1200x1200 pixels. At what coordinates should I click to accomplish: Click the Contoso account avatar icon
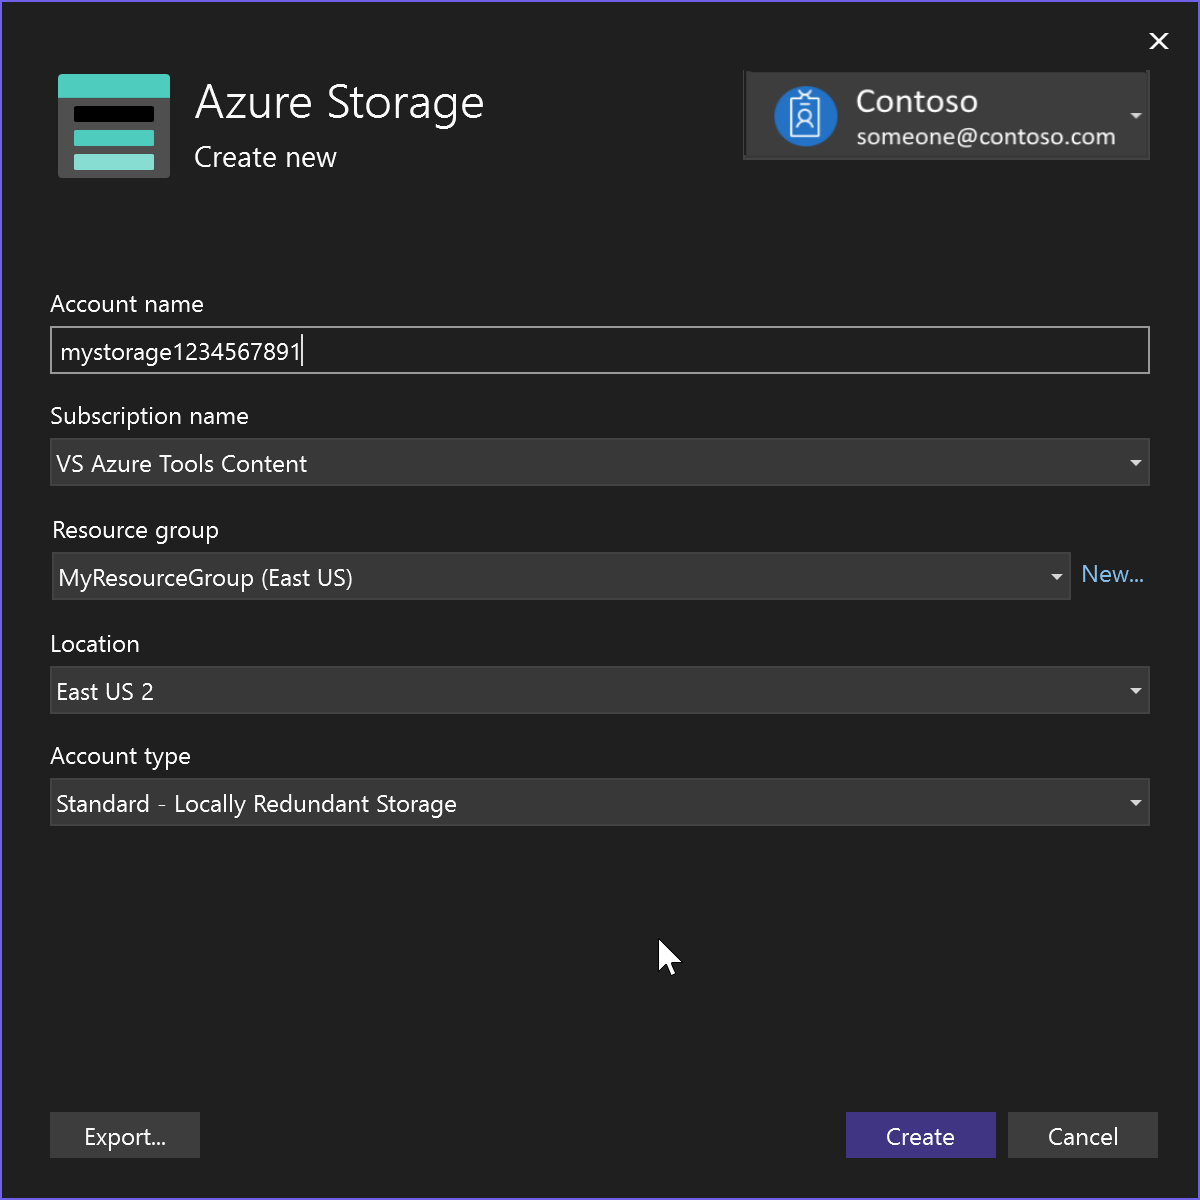click(x=806, y=115)
